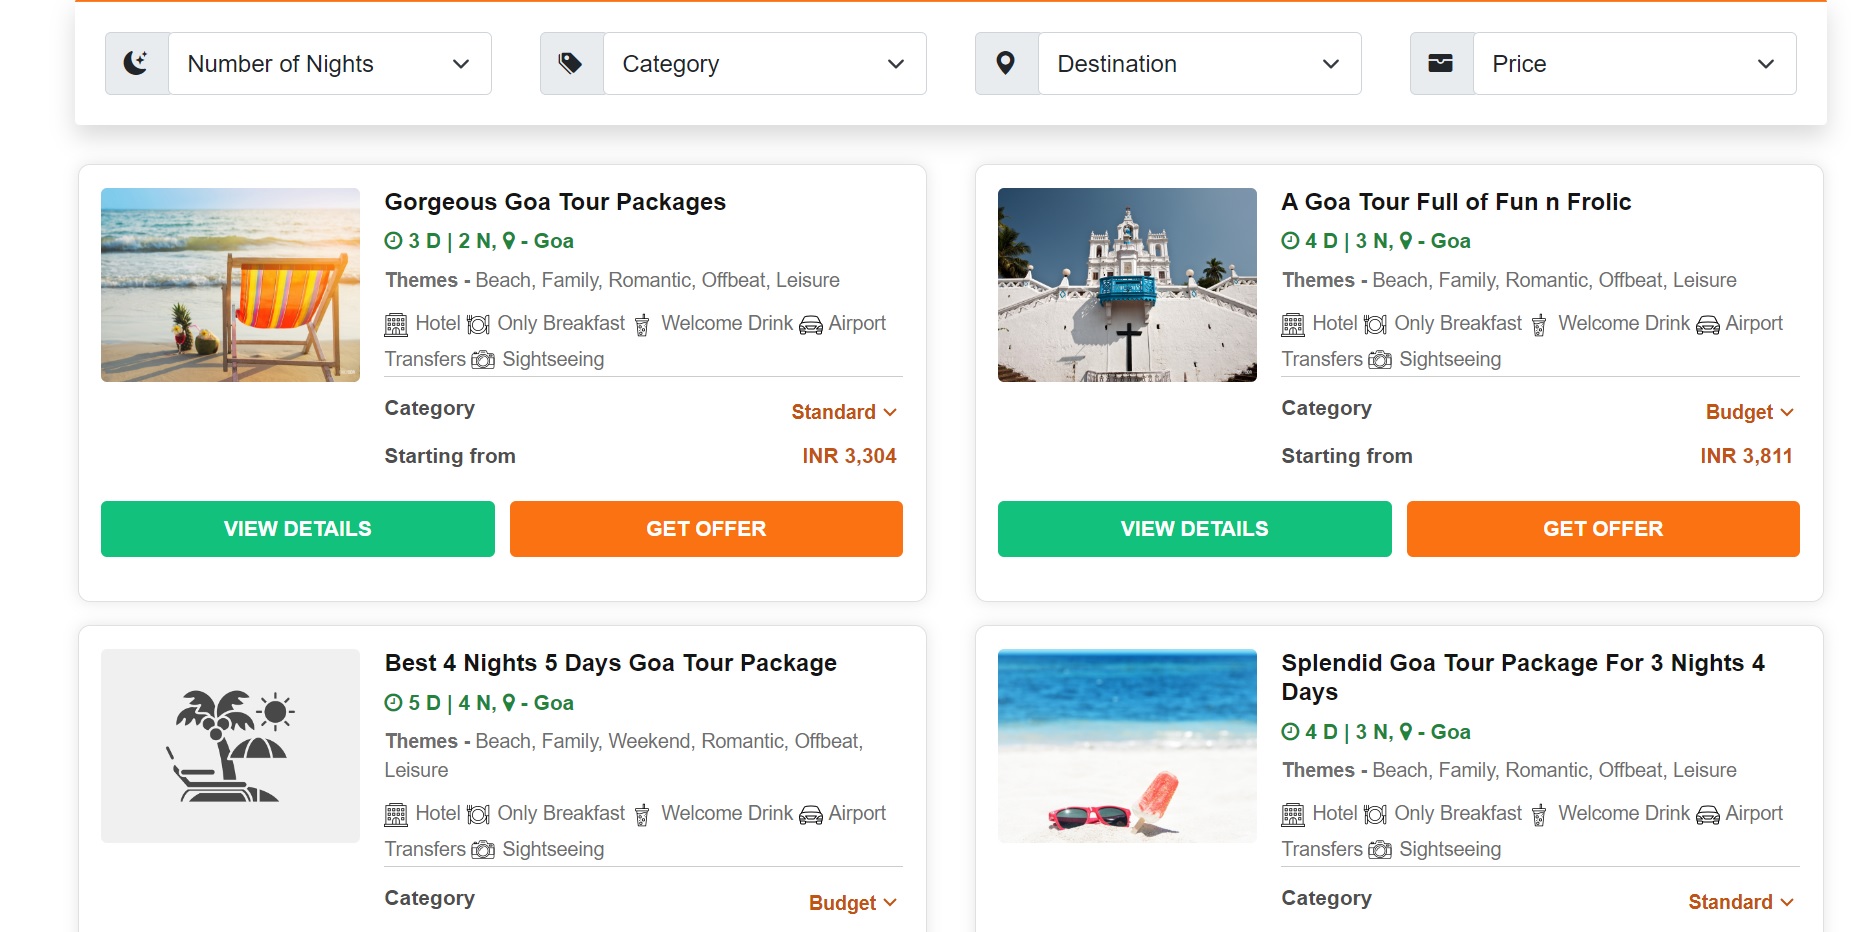The height and width of the screenshot is (932, 1851).
Task: Open the top Category filter dropdown
Action: click(764, 64)
